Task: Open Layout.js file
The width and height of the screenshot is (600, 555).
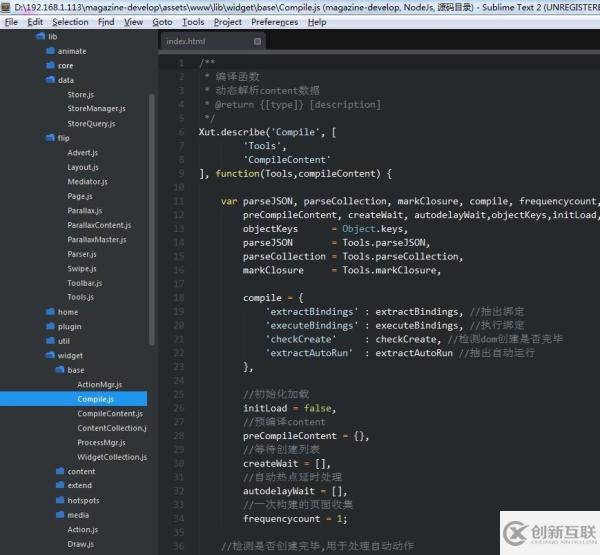Action: 83,167
